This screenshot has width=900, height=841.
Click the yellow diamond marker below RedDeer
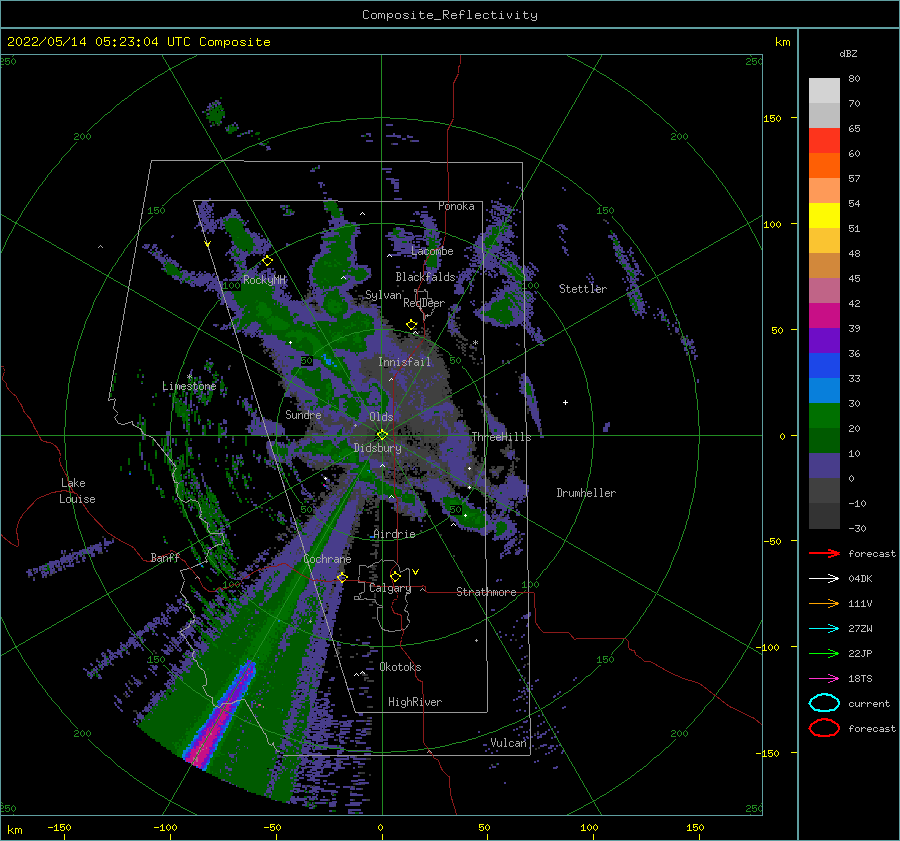pos(412,325)
